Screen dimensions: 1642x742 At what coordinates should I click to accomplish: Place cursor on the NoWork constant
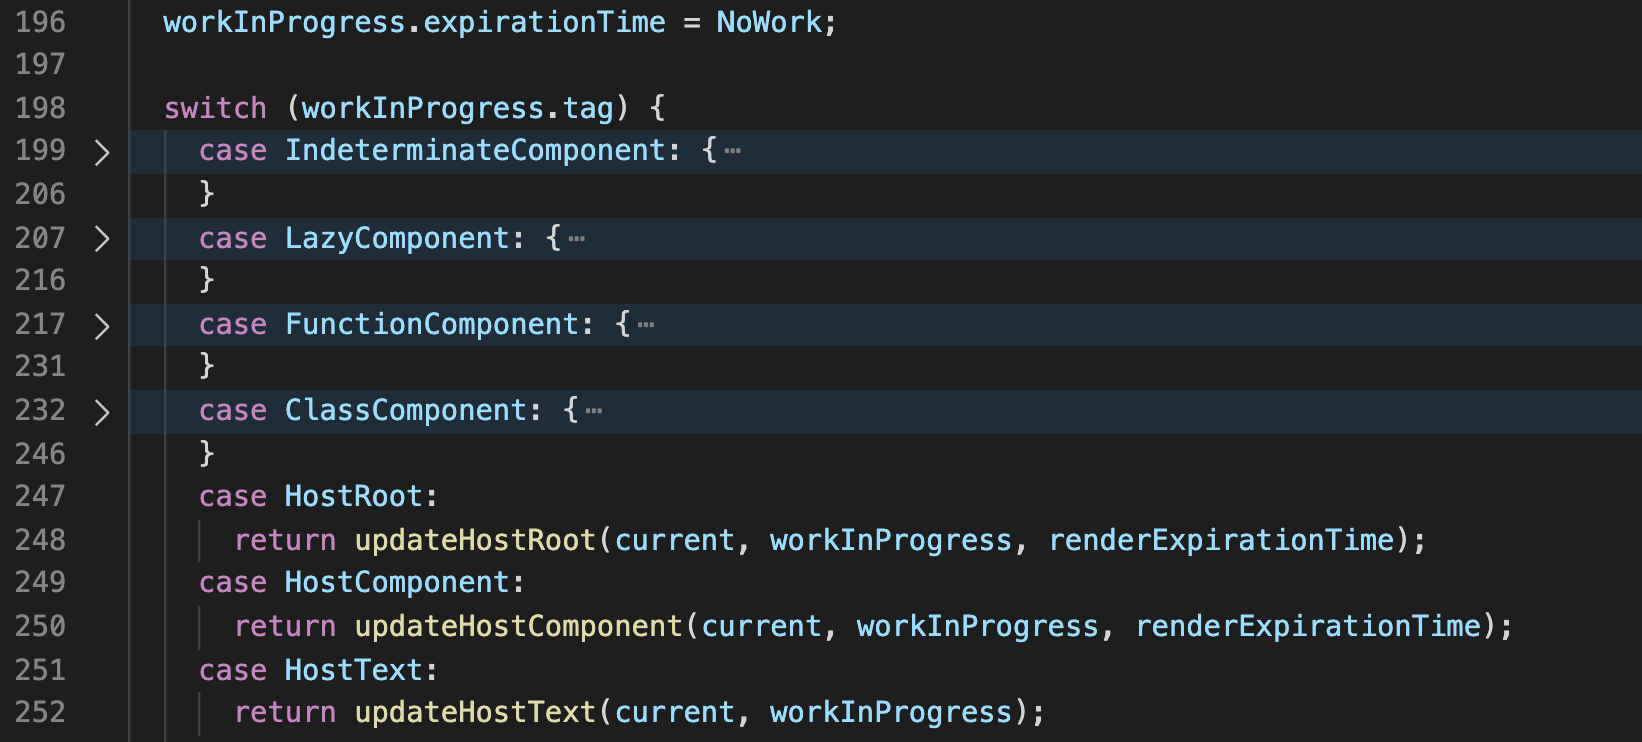tap(768, 22)
